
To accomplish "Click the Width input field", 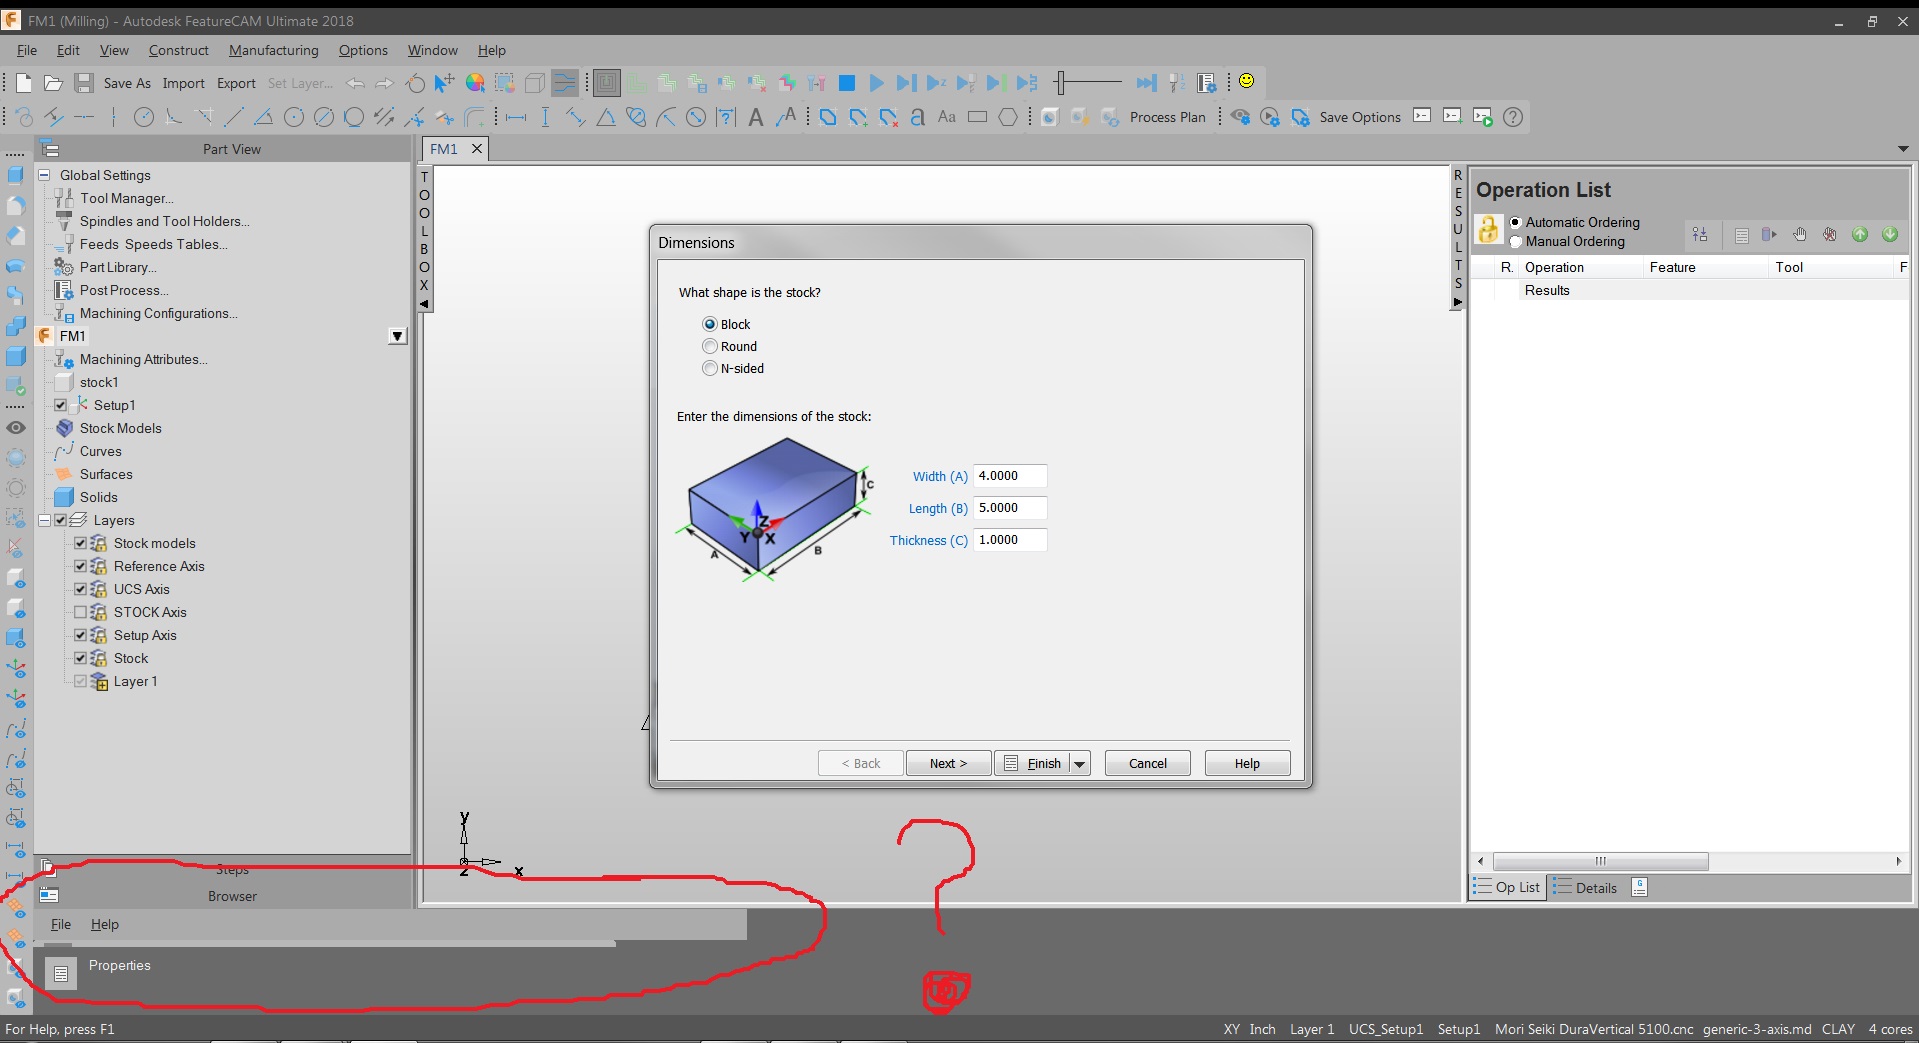I will pyautogui.click(x=1009, y=476).
